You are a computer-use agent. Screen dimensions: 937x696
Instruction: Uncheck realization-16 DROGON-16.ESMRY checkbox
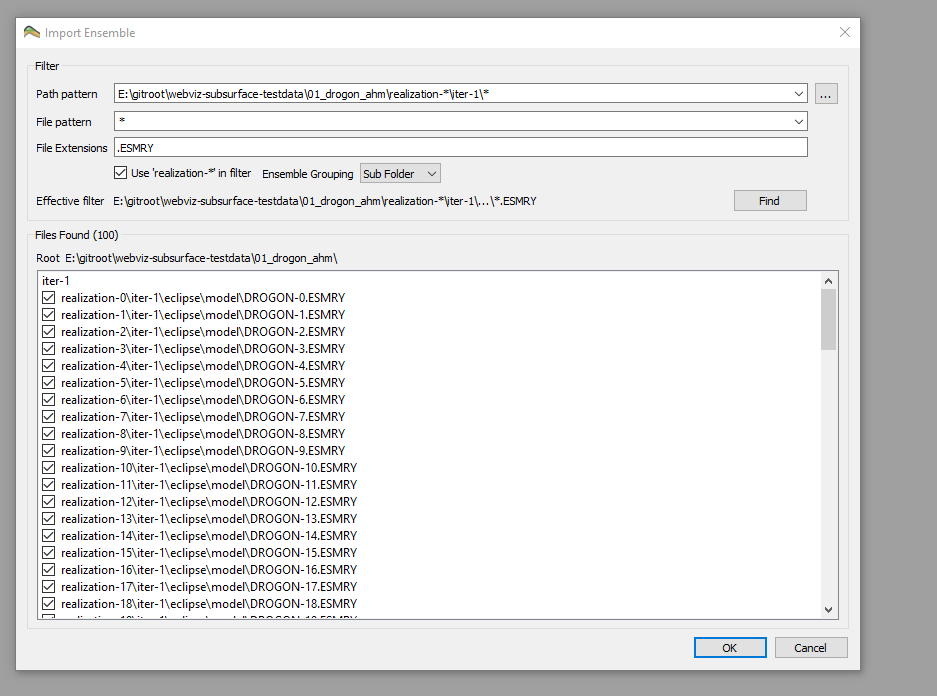click(49, 570)
